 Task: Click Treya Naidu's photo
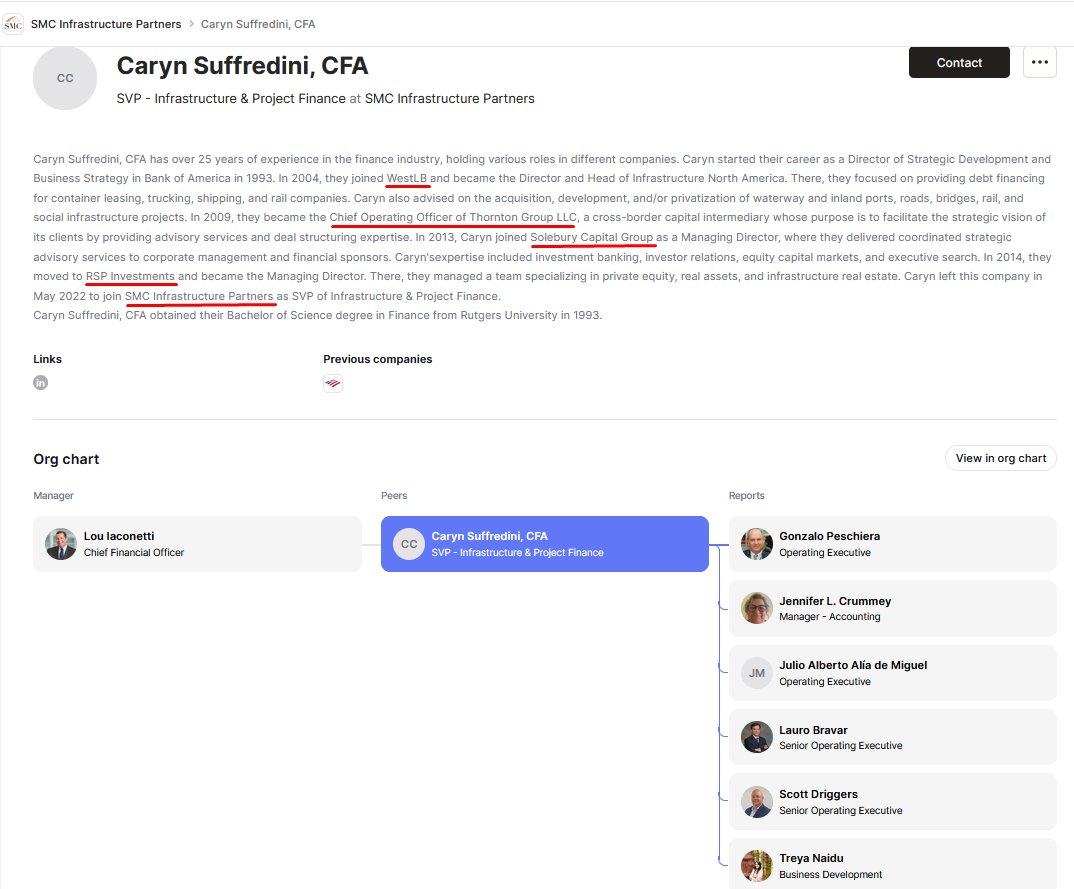[x=757, y=866]
